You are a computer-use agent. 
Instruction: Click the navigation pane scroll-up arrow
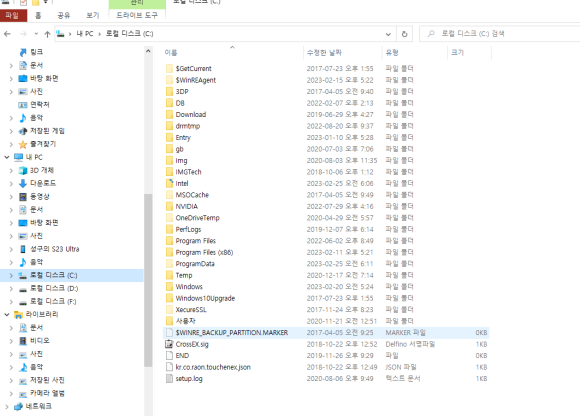click(148, 51)
